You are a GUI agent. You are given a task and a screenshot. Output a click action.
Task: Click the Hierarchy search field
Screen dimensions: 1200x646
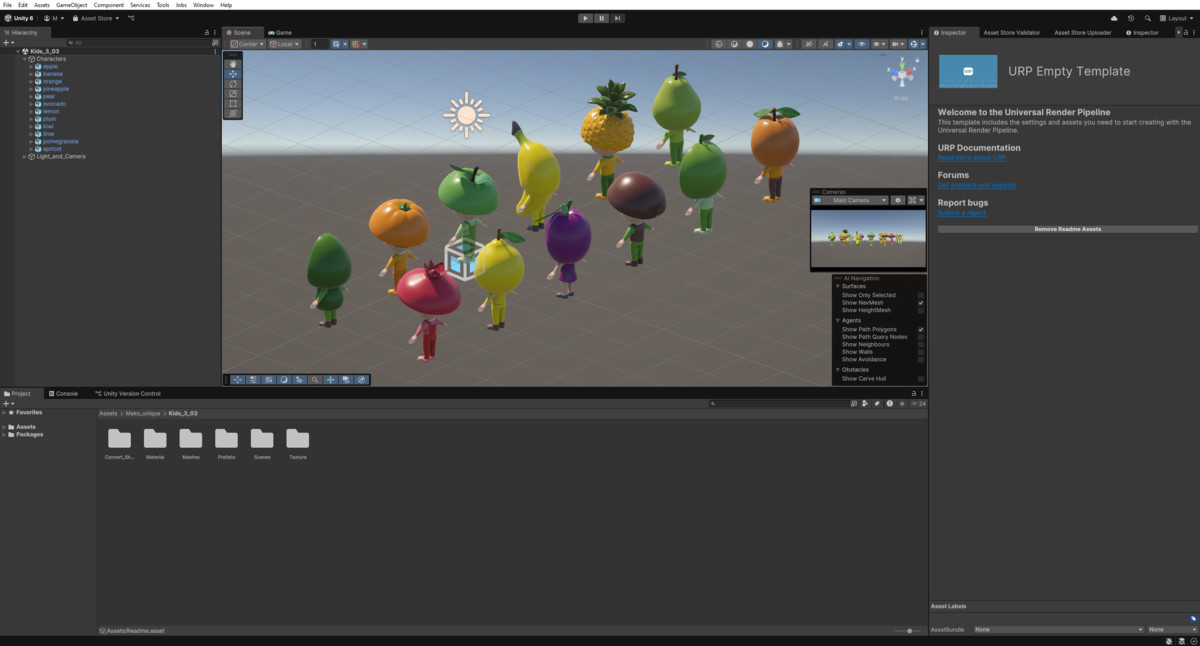[140, 43]
